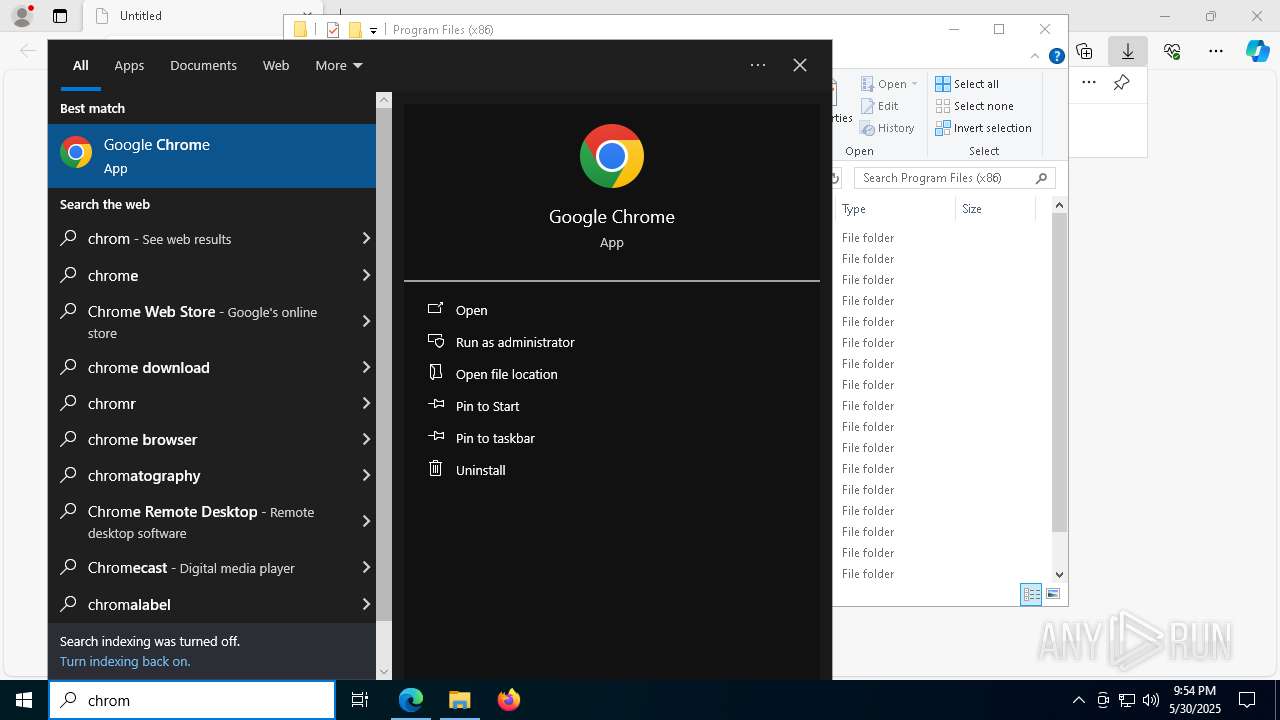Viewport: 1280px width, 720px height.
Task: Click Select all in Explorer ribbon
Action: tap(967, 84)
